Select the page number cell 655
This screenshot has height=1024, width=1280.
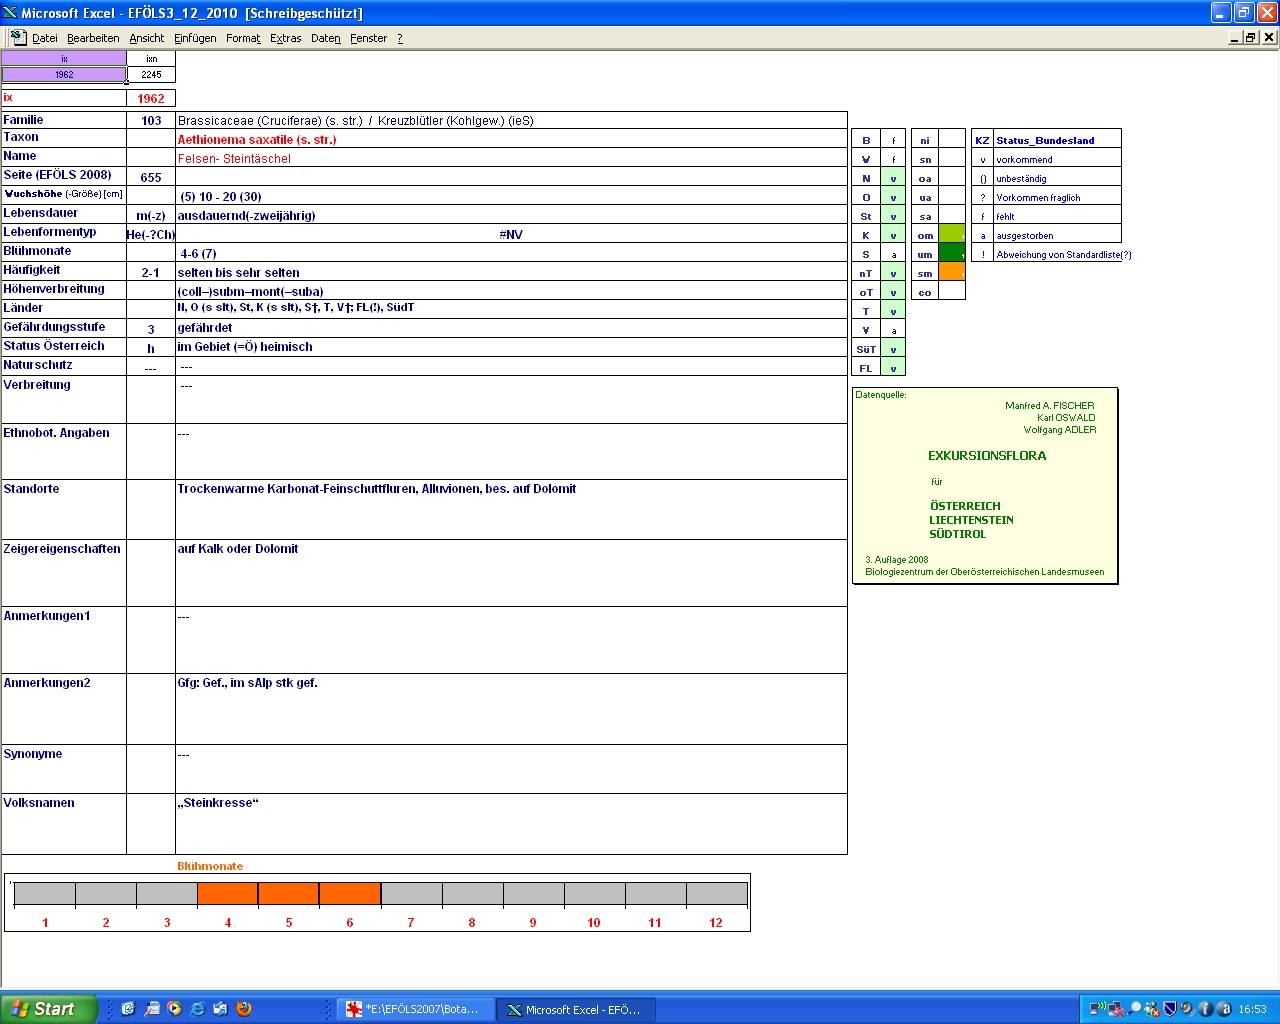click(x=151, y=177)
